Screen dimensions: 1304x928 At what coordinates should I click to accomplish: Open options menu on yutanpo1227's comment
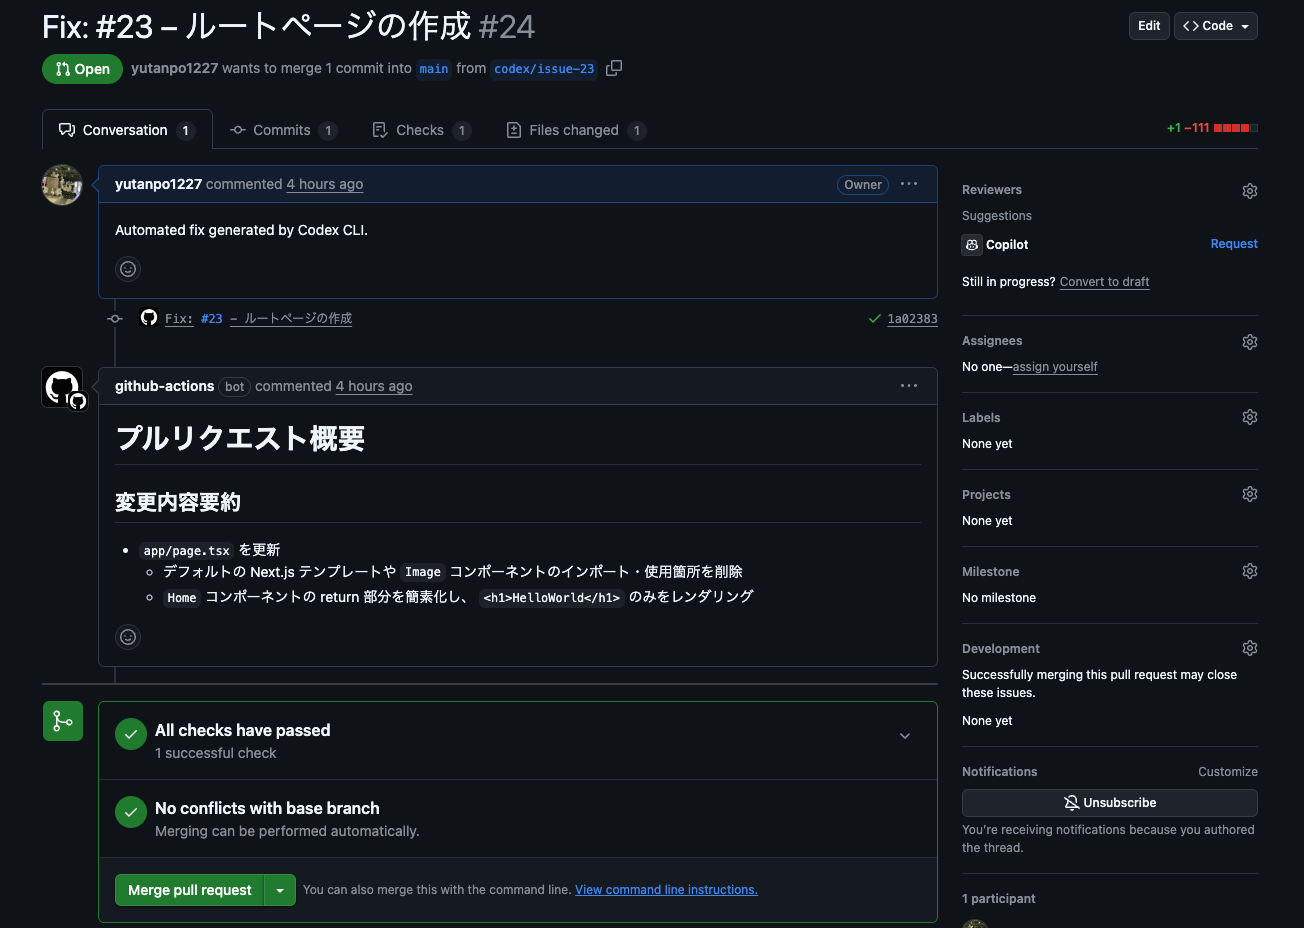tap(909, 184)
